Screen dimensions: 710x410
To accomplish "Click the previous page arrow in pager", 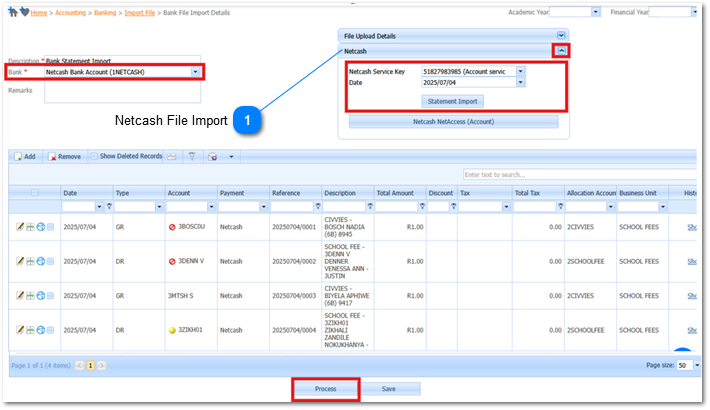I will (x=80, y=366).
